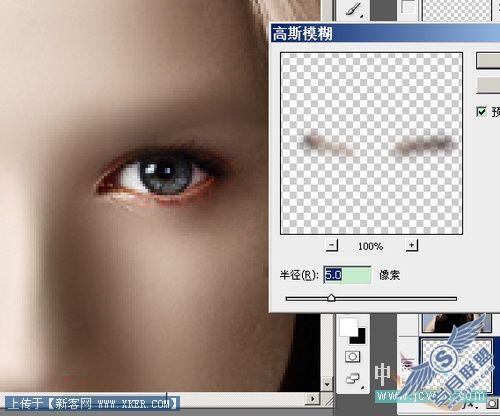500x416 pixels.
Task: Click the top dialog button (OK)
Action: coord(488,61)
